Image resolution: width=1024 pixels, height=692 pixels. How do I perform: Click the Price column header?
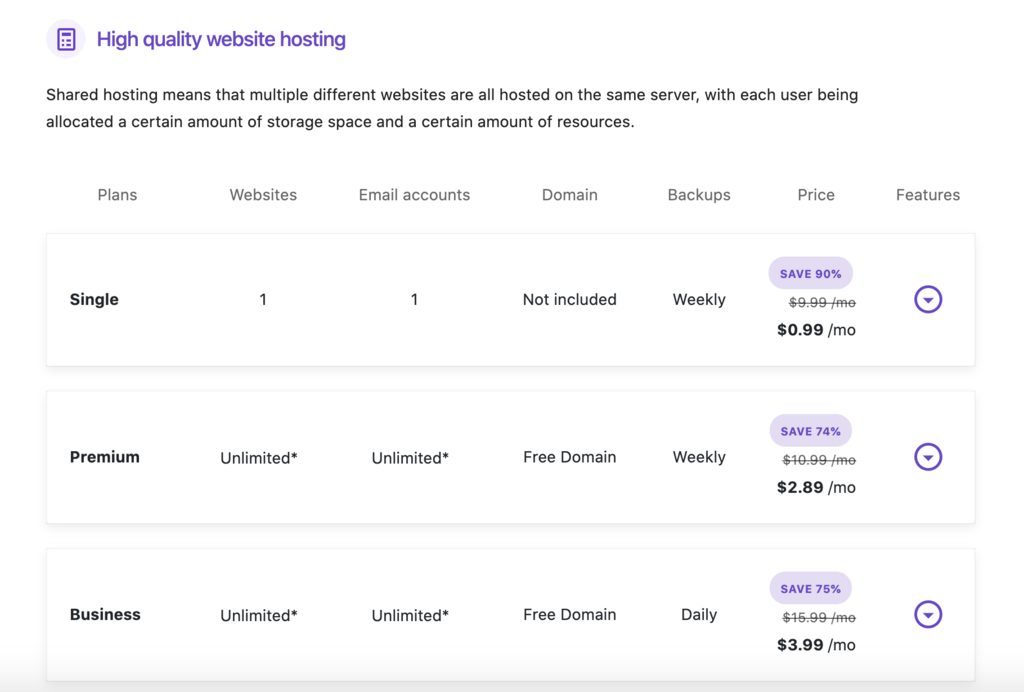point(815,195)
